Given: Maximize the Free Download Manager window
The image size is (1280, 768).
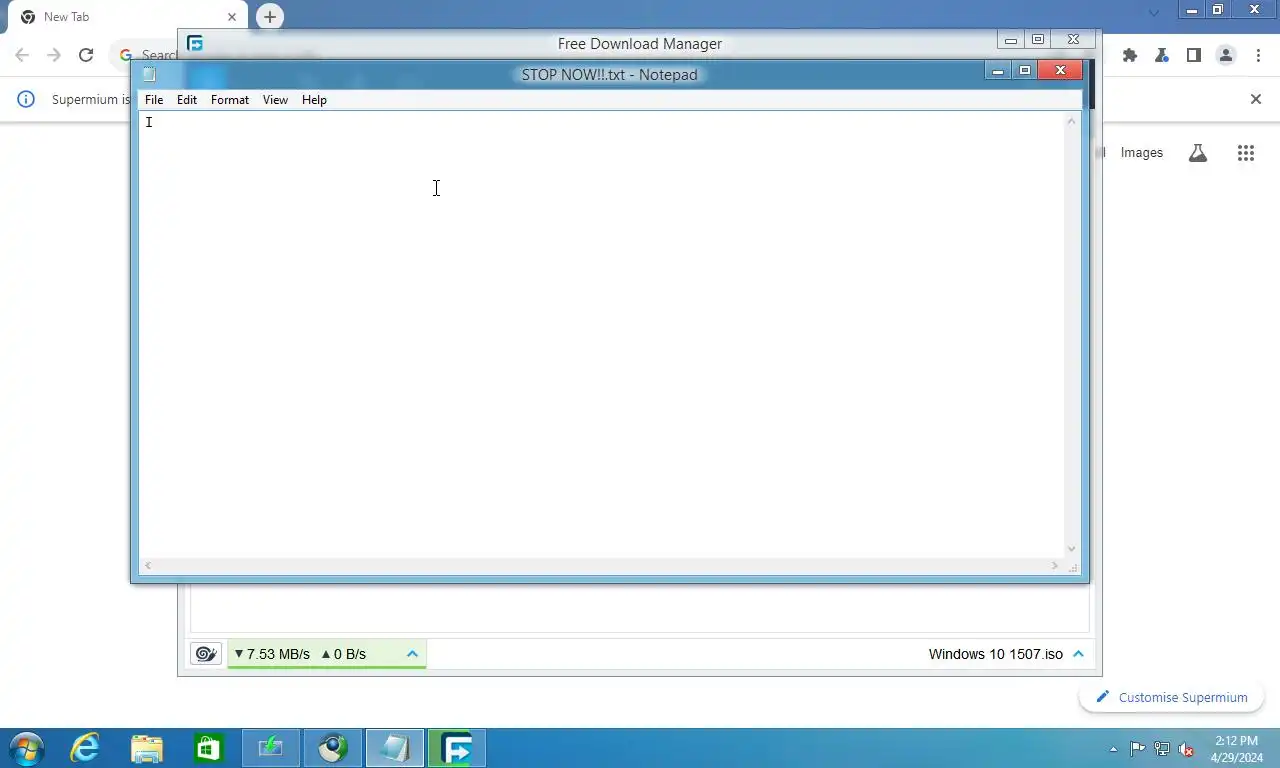Looking at the screenshot, I should click(x=1038, y=40).
